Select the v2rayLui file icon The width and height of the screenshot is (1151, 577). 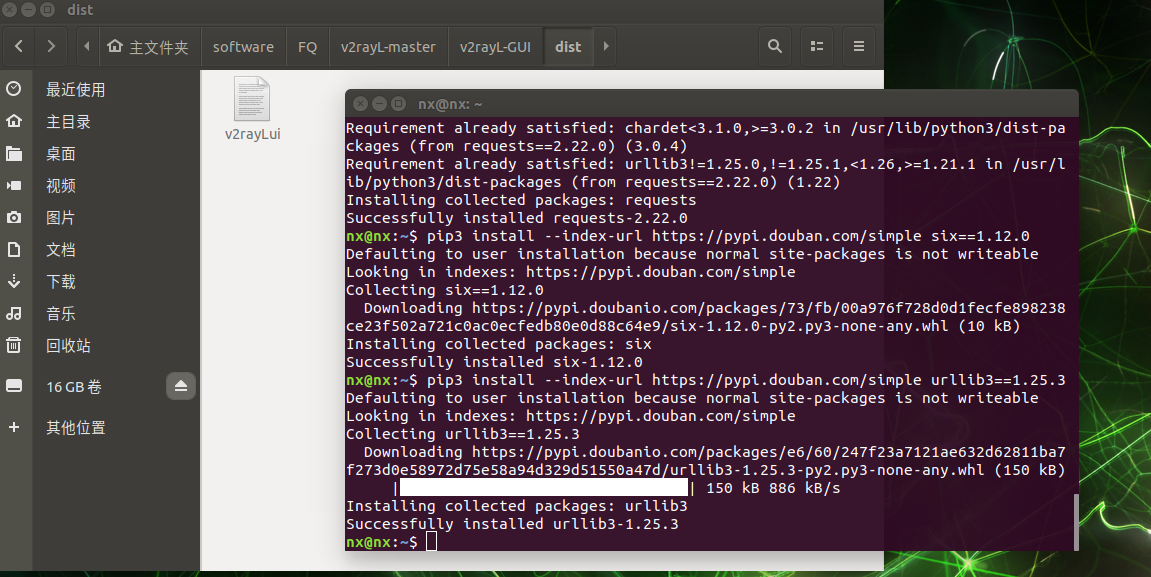point(252,98)
